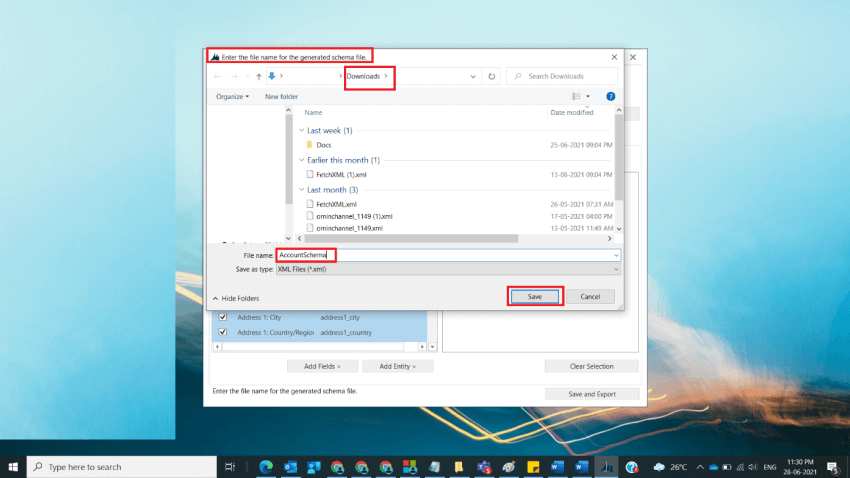Open the clock showing 11:30 PM

800,467
